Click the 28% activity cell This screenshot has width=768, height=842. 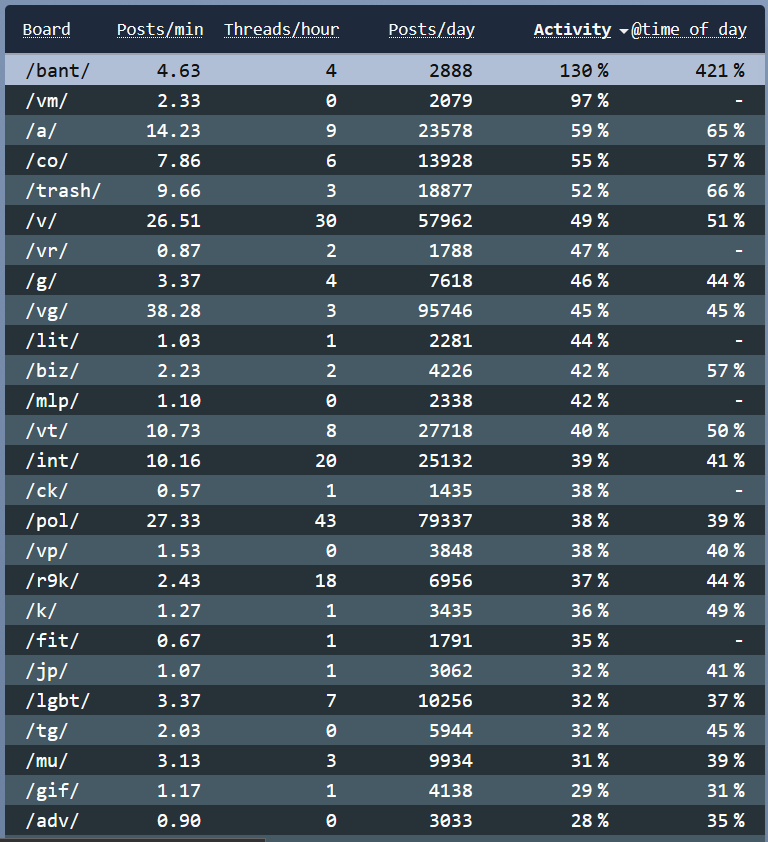tap(590, 821)
